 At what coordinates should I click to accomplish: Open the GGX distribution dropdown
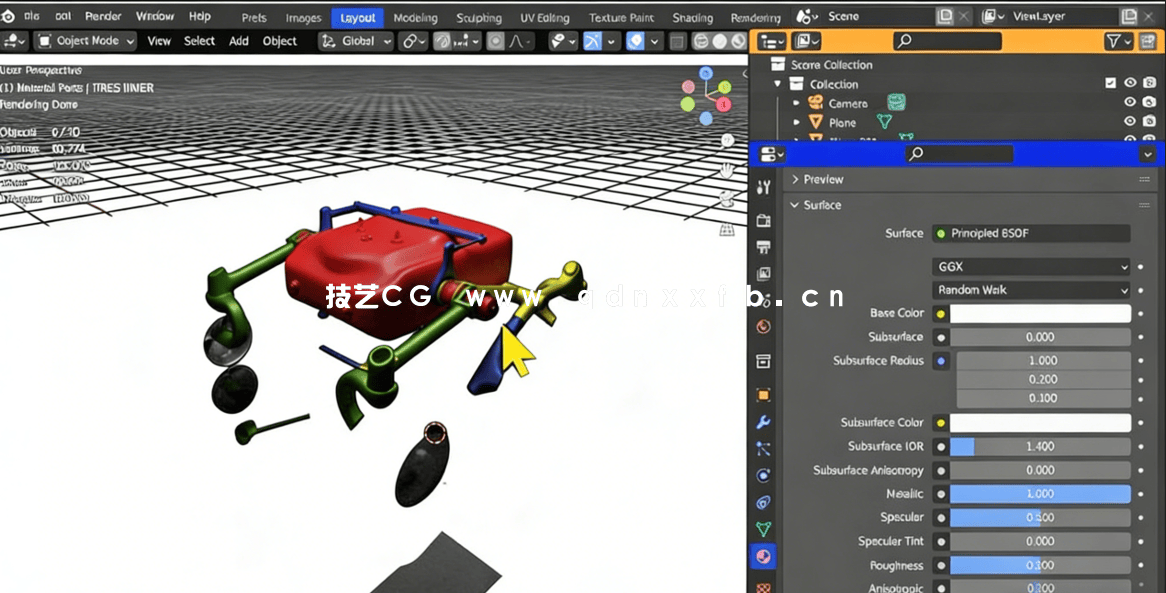1030,267
